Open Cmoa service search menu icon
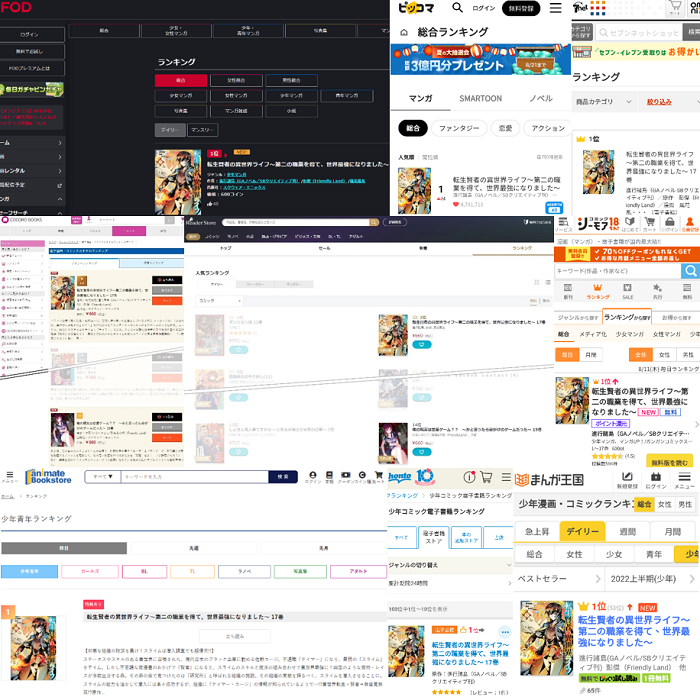 coord(563,224)
